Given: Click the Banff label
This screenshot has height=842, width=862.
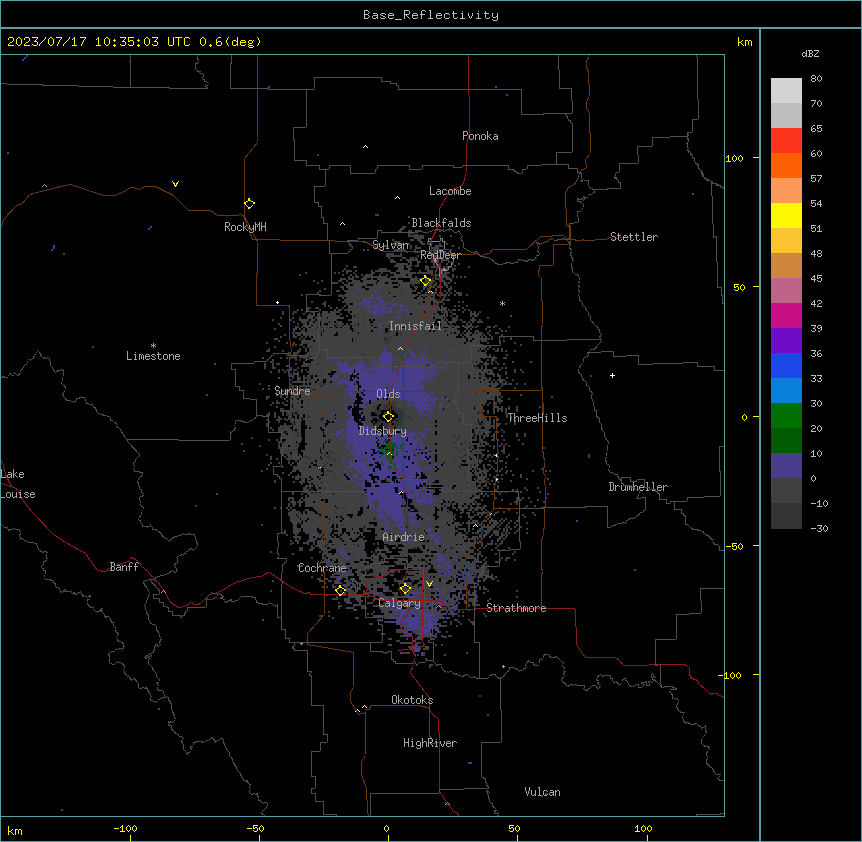Looking at the screenshot, I should point(124,567).
